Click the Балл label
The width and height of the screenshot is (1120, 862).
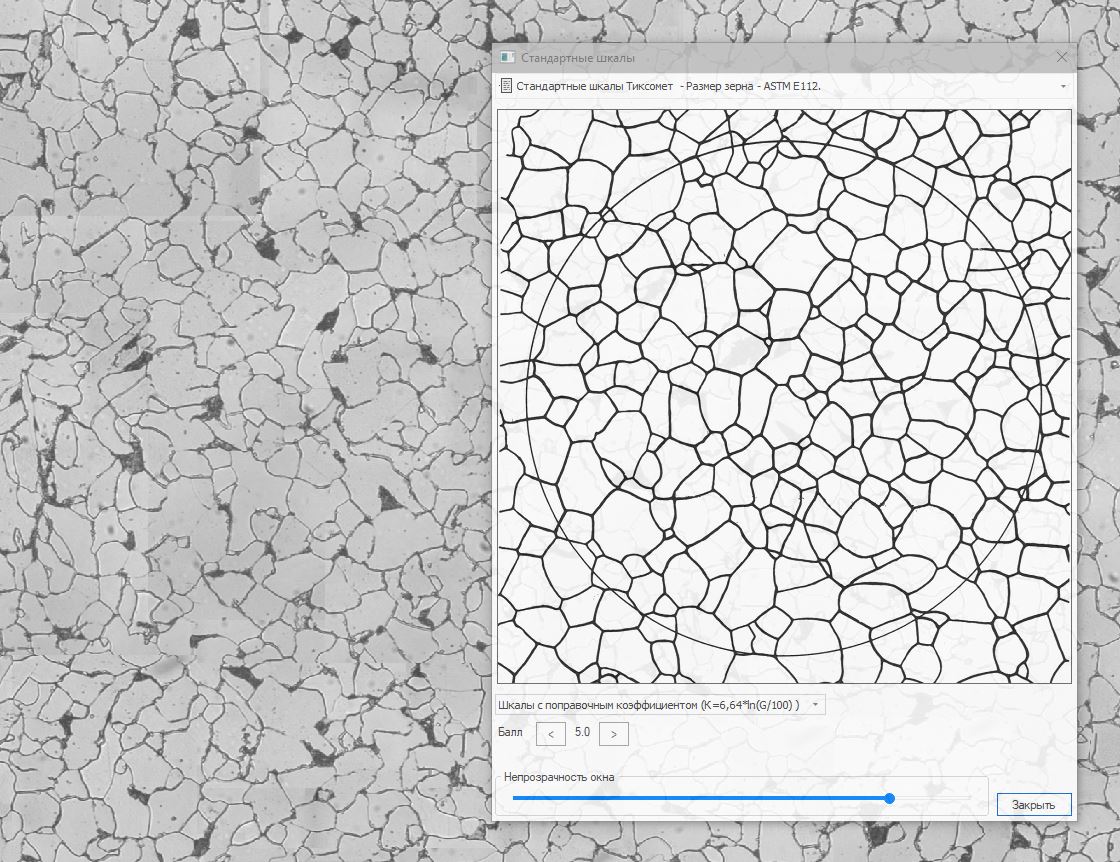[510, 732]
